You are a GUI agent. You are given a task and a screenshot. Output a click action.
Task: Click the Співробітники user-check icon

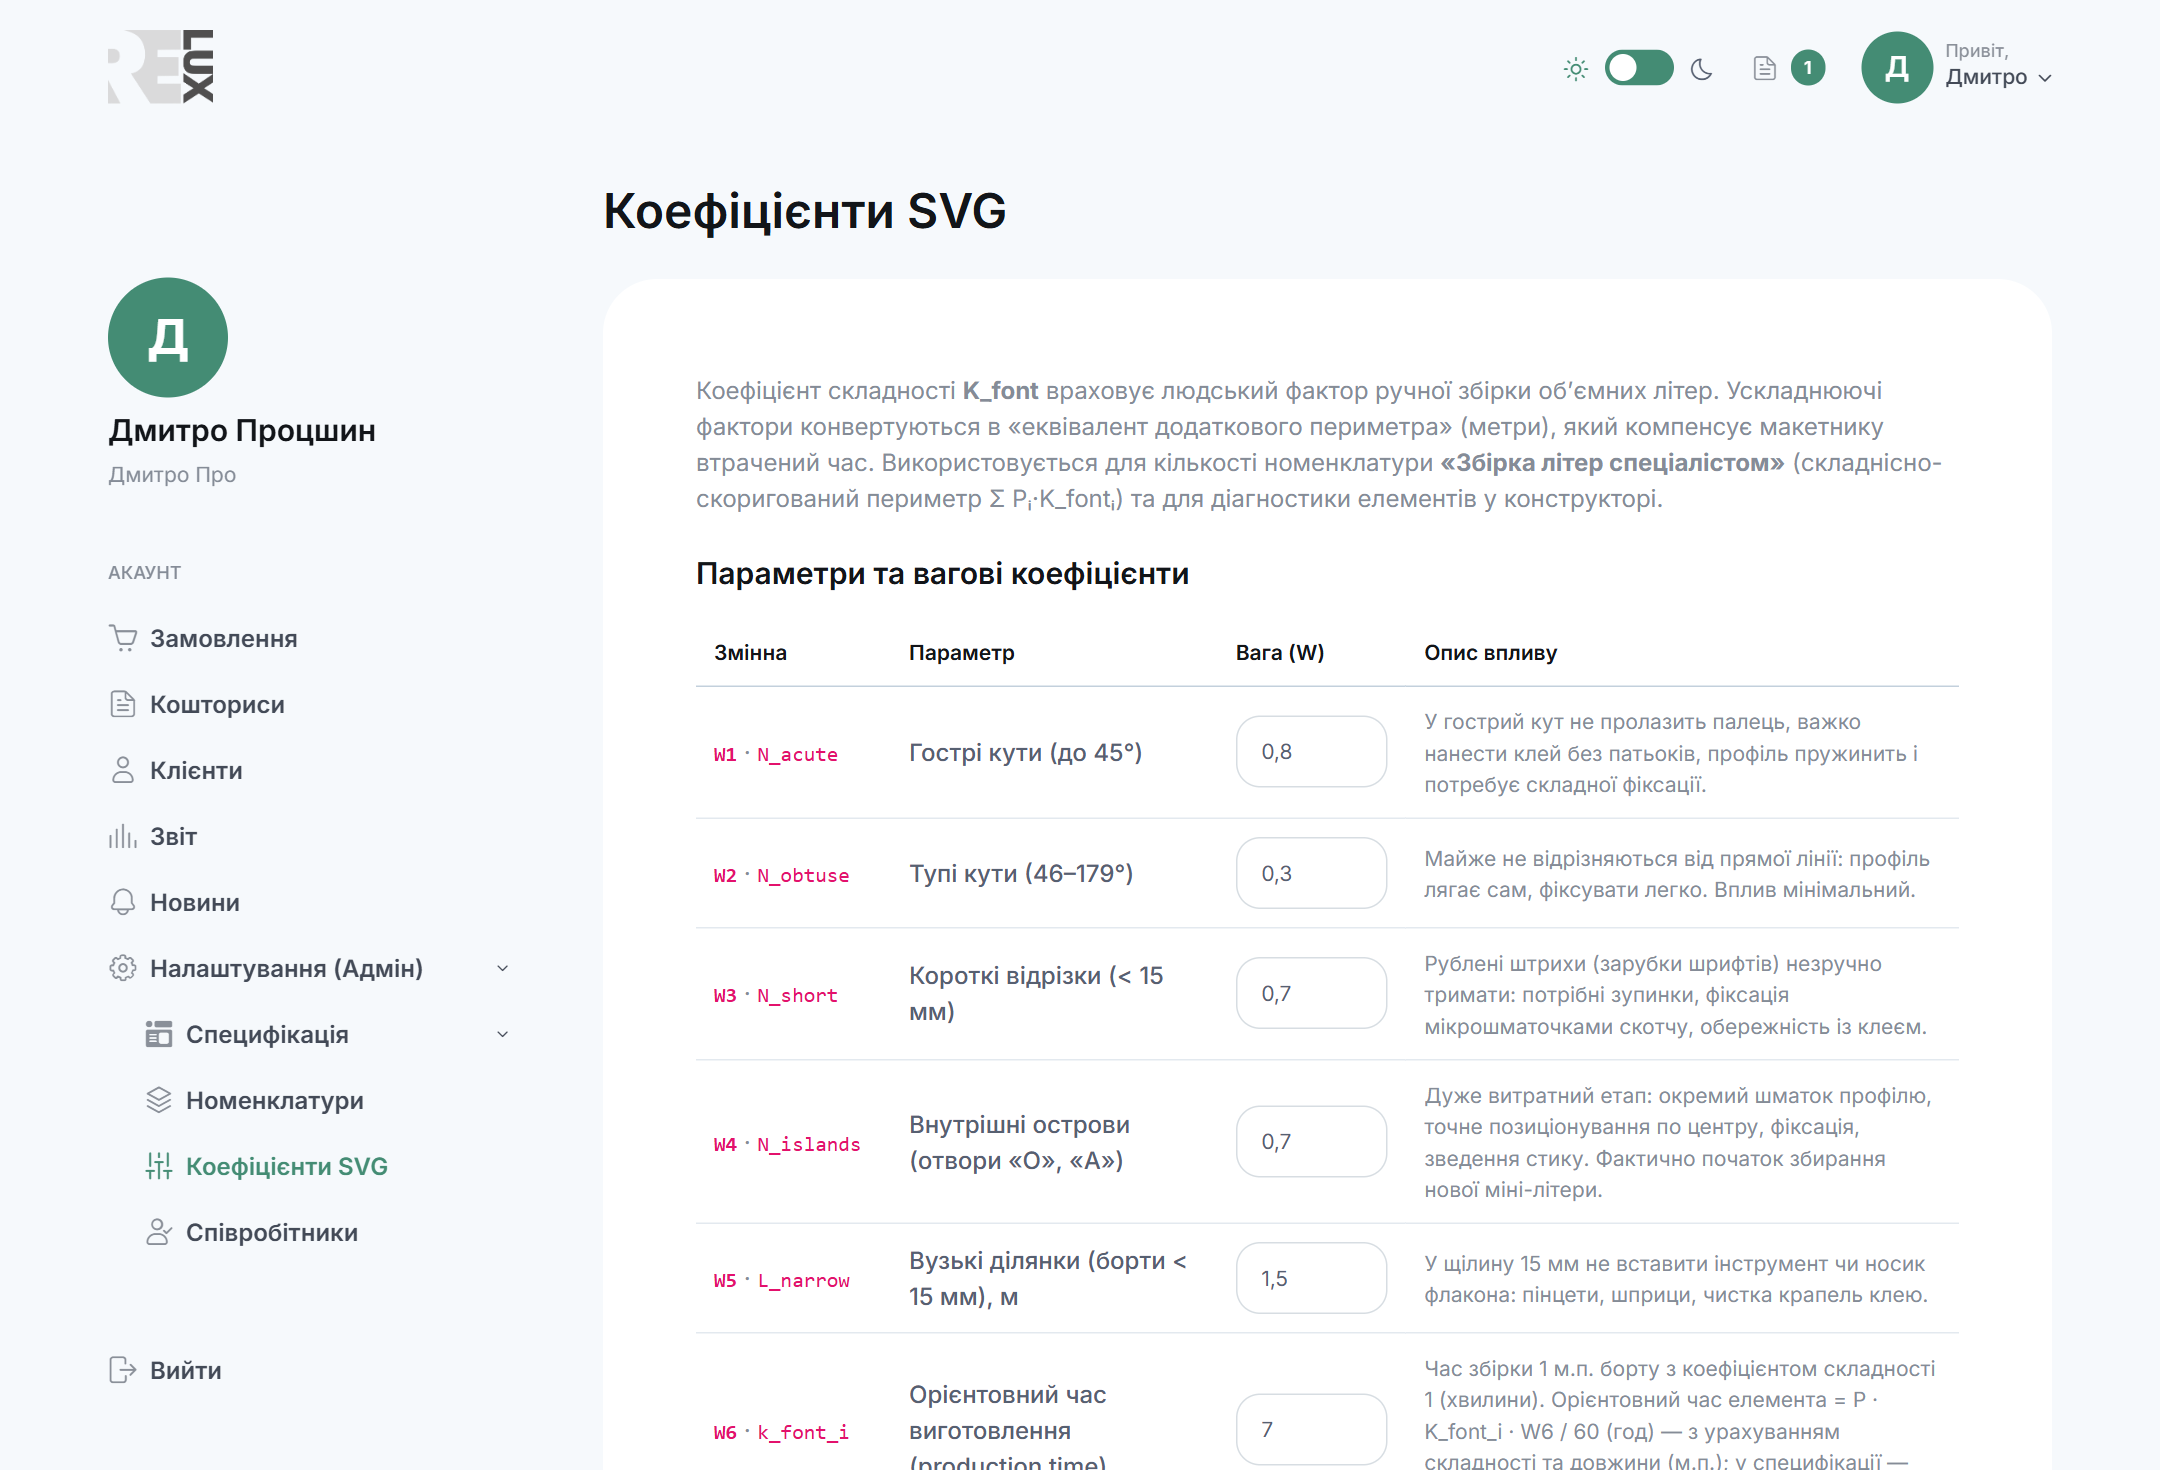(x=159, y=1232)
